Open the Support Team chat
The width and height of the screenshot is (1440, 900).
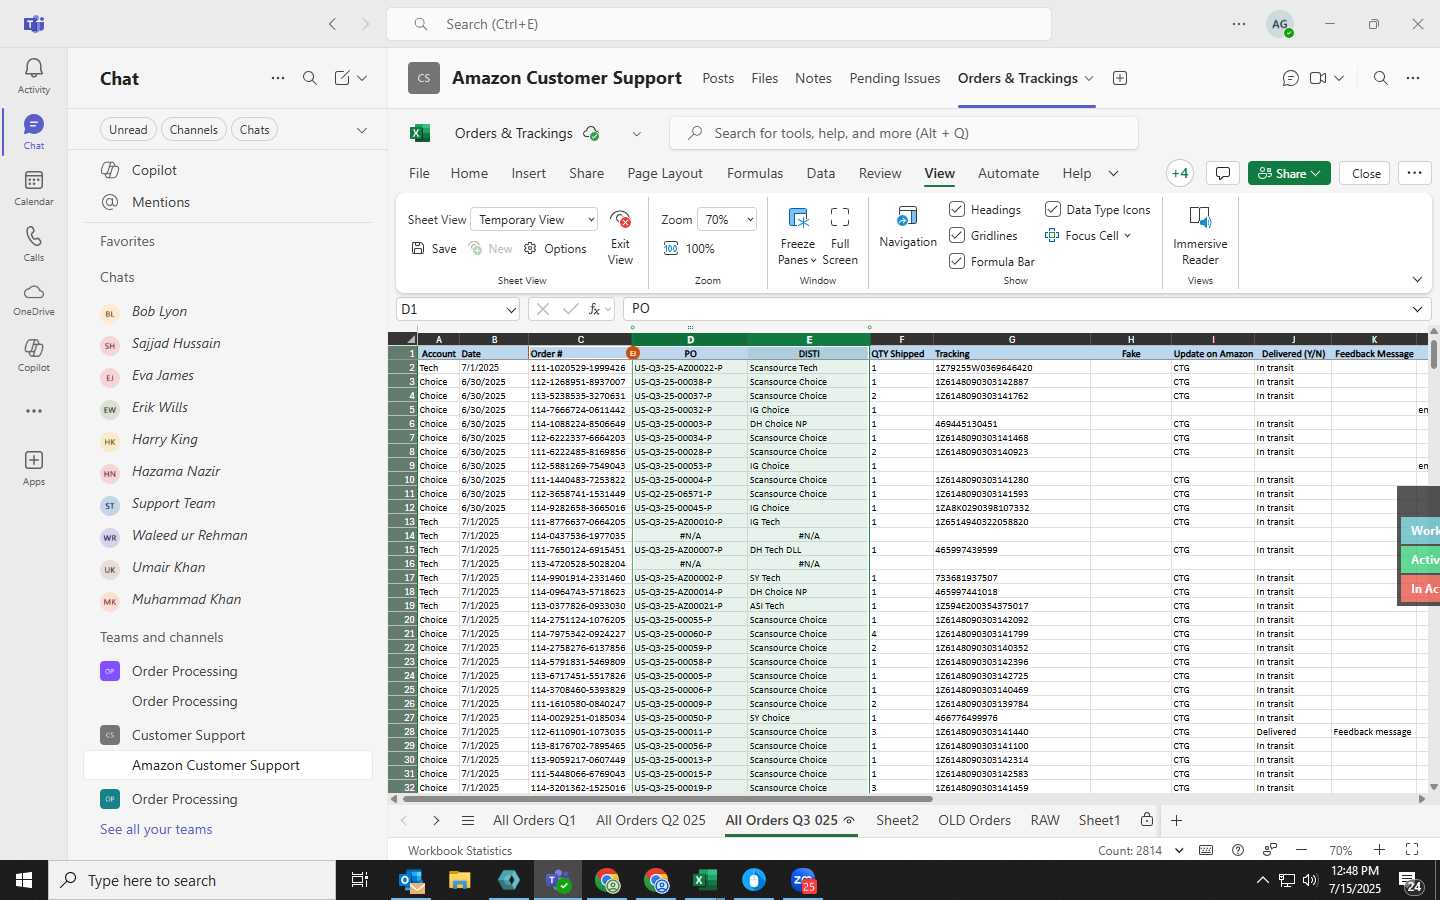[x=228, y=504]
